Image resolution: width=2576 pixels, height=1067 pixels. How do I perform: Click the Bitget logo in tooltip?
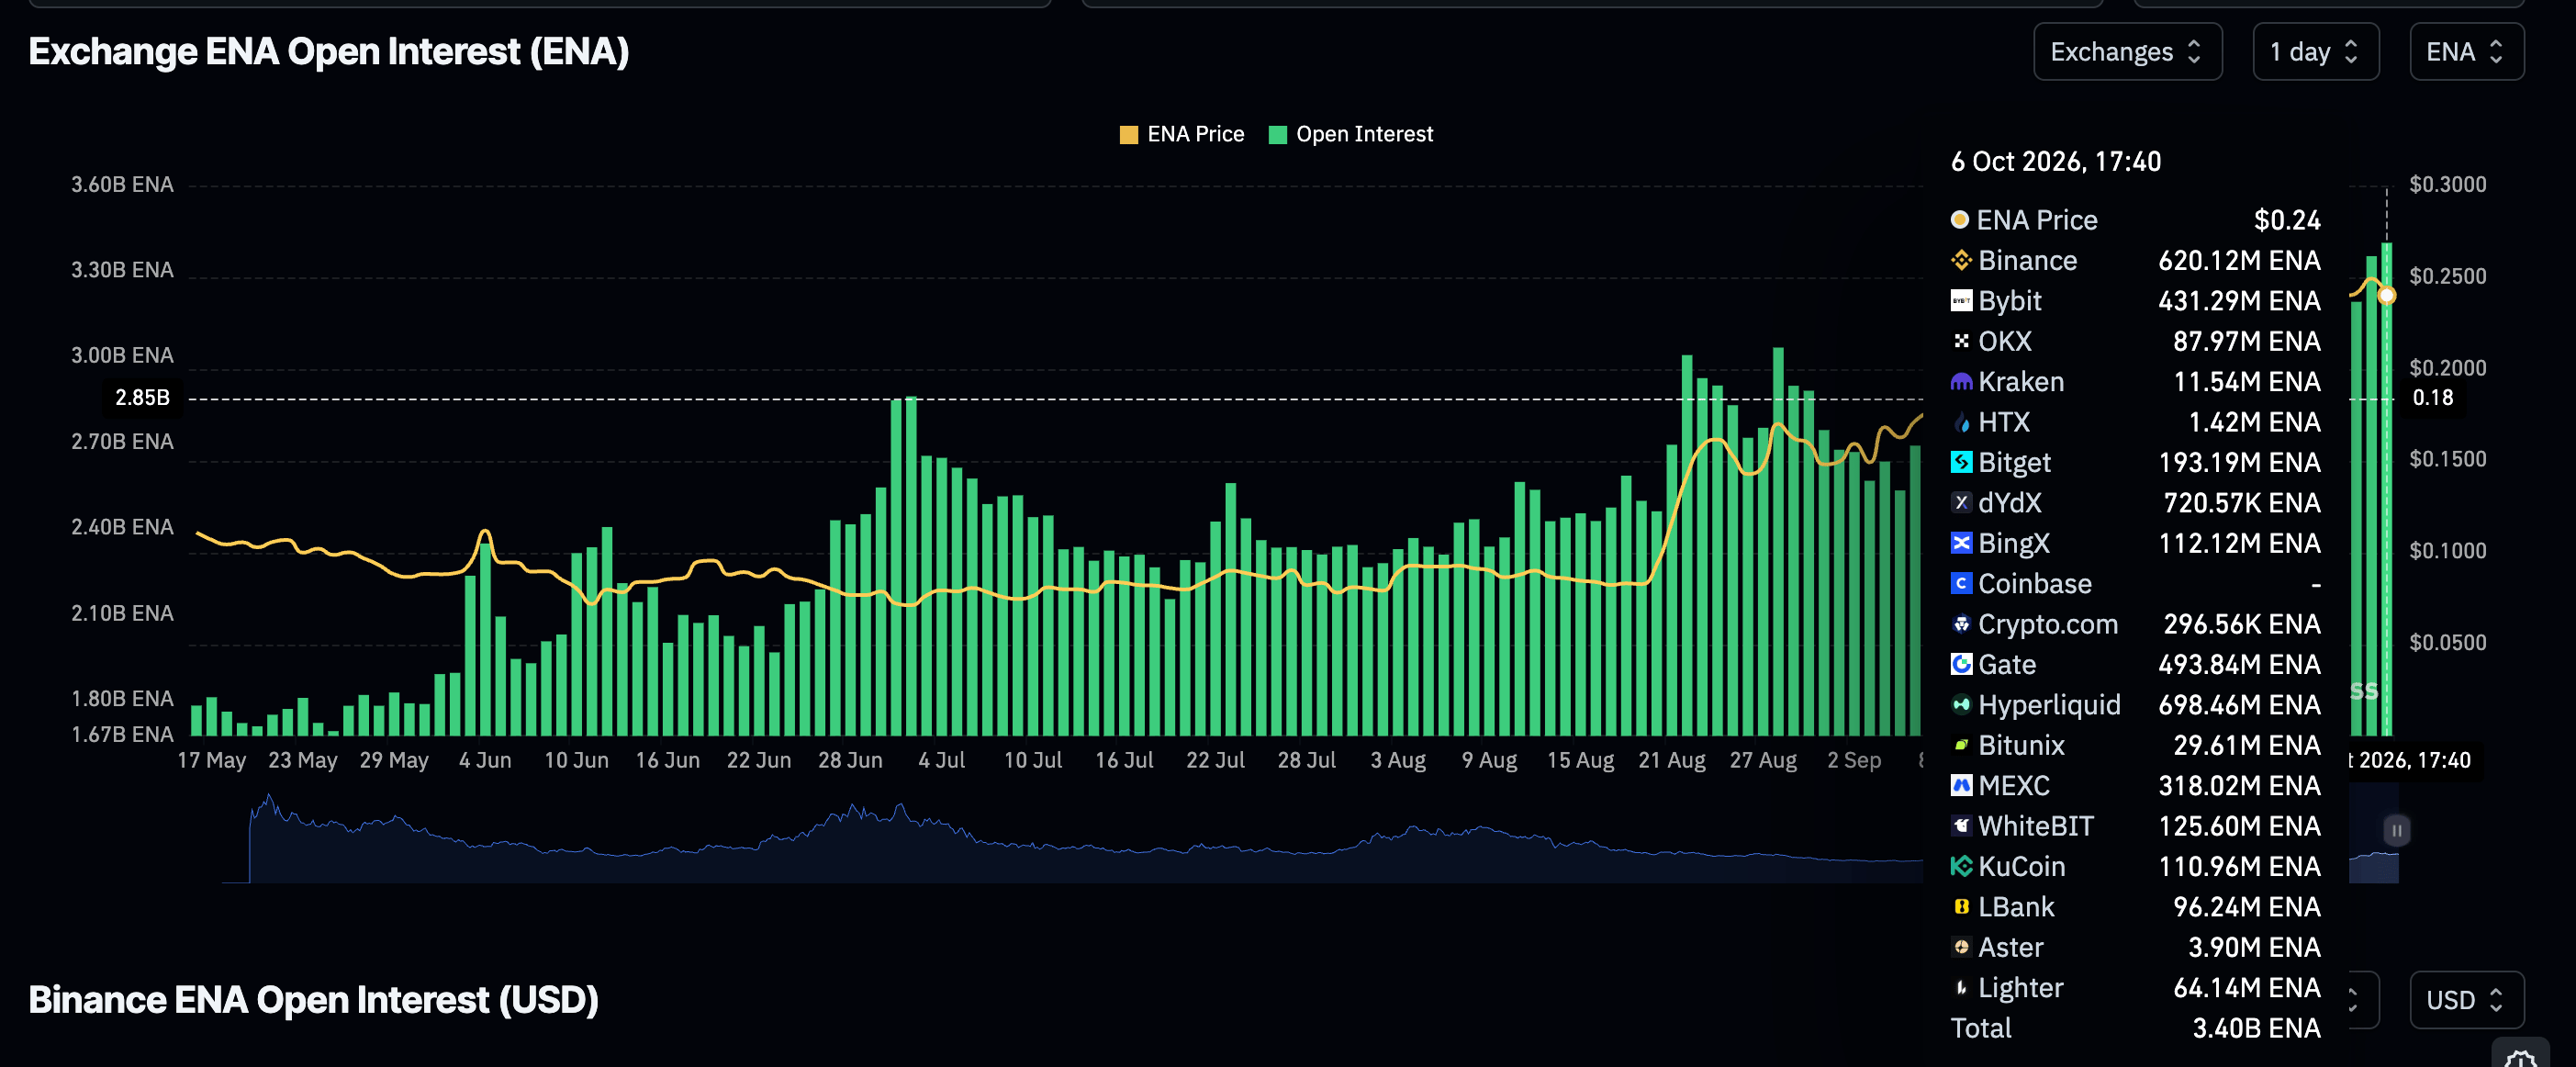tap(1961, 462)
